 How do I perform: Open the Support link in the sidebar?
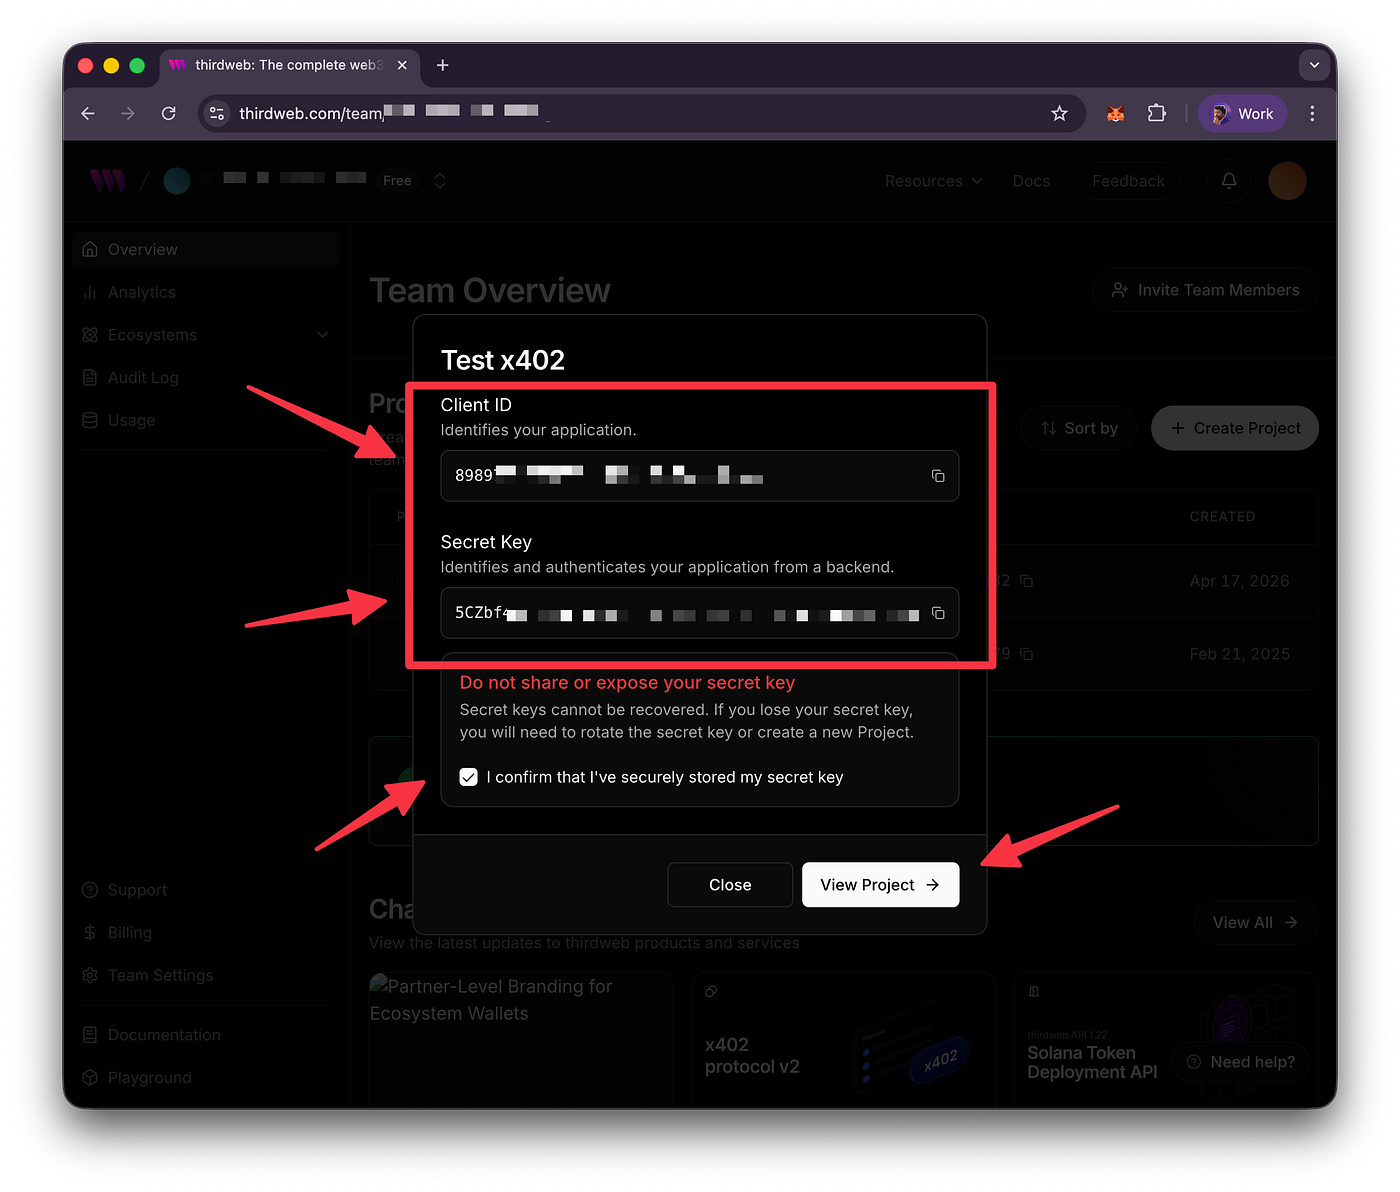click(206, 890)
